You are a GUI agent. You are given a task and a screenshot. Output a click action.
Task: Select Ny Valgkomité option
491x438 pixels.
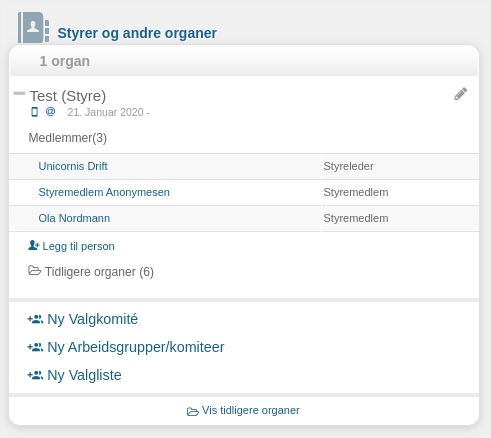[92, 319]
